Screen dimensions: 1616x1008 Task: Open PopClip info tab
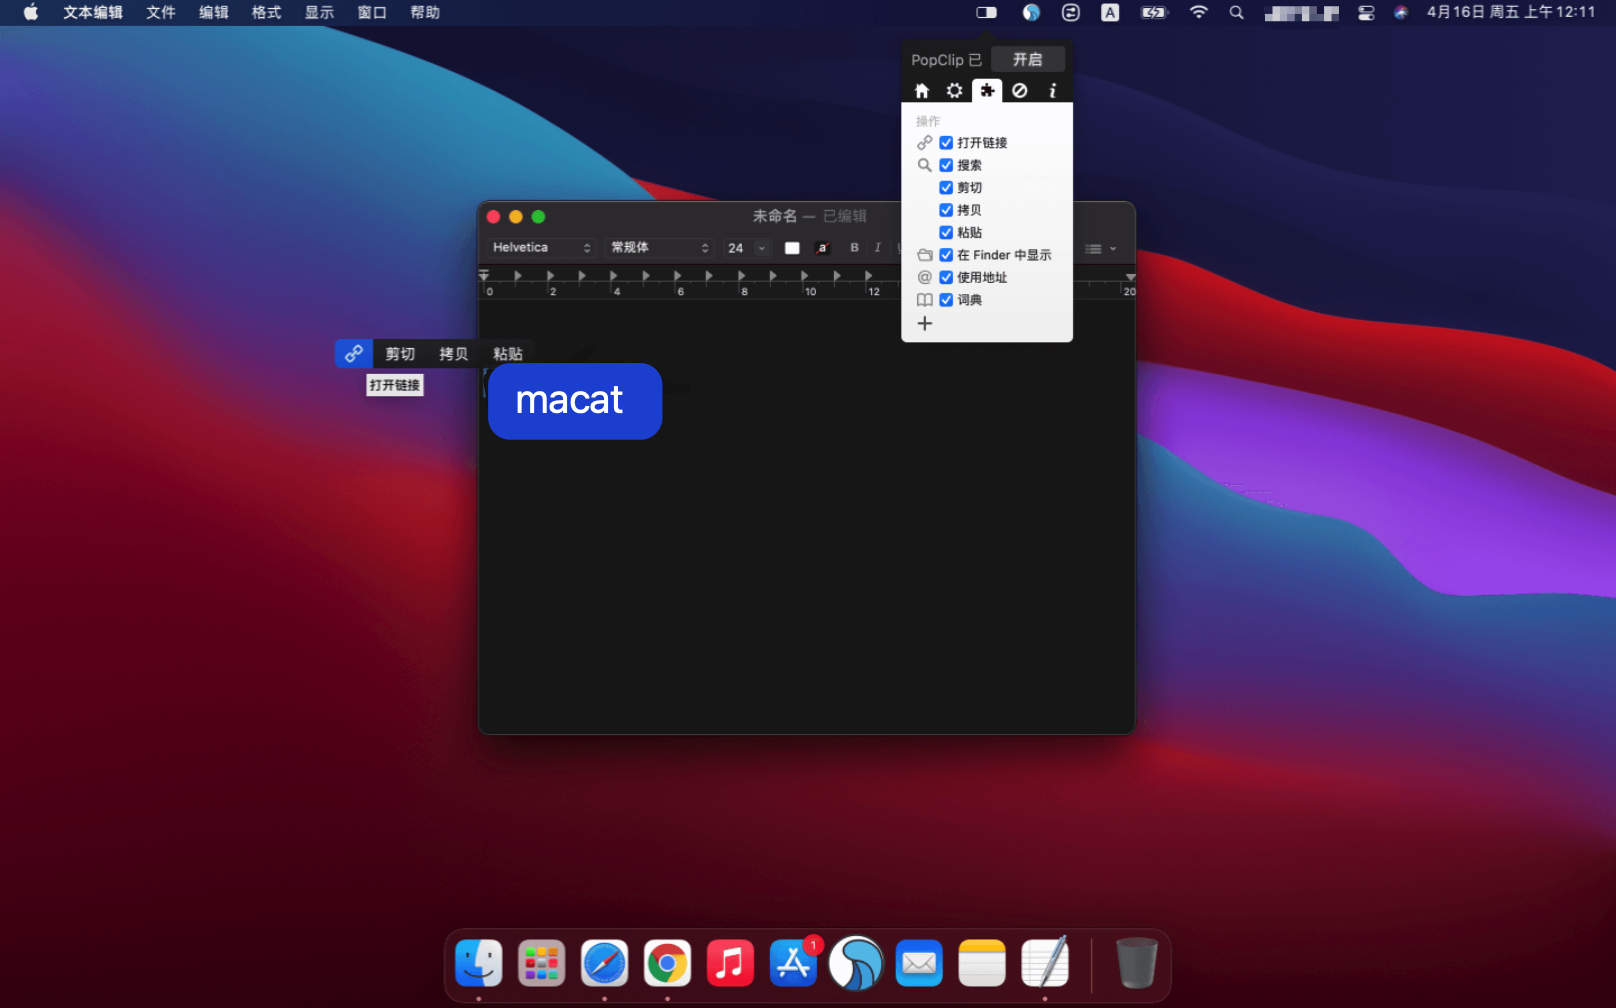[x=1052, y=91]
